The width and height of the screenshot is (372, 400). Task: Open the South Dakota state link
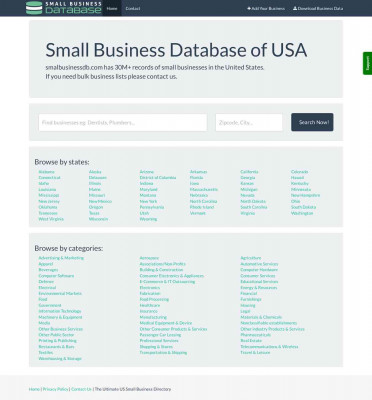(303, 207)
